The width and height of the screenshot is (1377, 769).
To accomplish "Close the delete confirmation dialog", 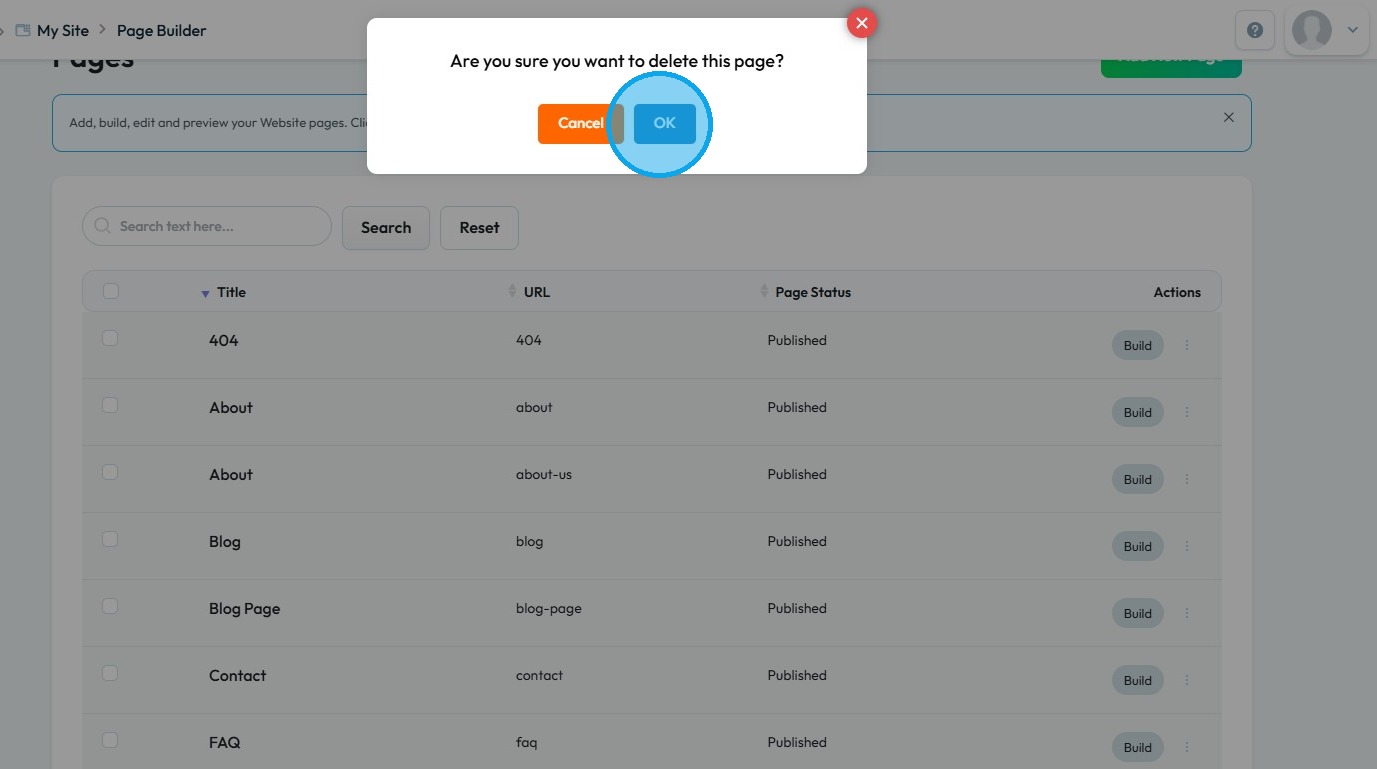I will pyautogui.click(x=861, y=23).
